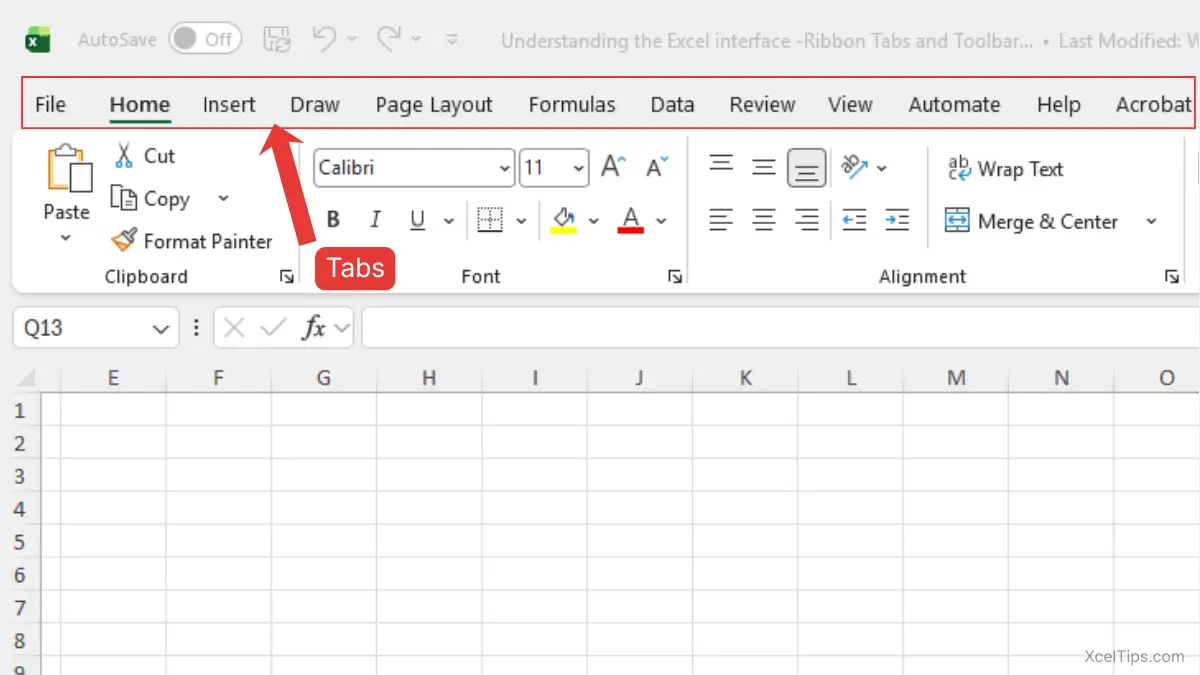The width and height of the screenshot is (1200, 675).
Task: Toggle underline formatting
Action: tap(417, 219)
